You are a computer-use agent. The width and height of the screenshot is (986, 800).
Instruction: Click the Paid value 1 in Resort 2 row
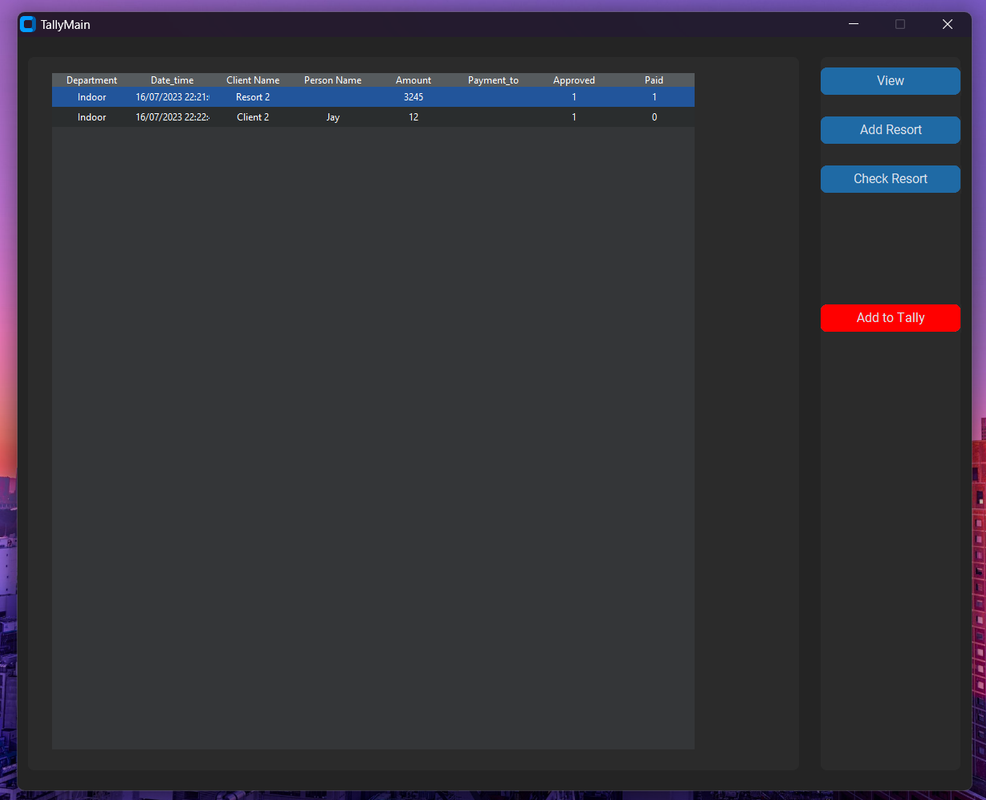point(654,97)
